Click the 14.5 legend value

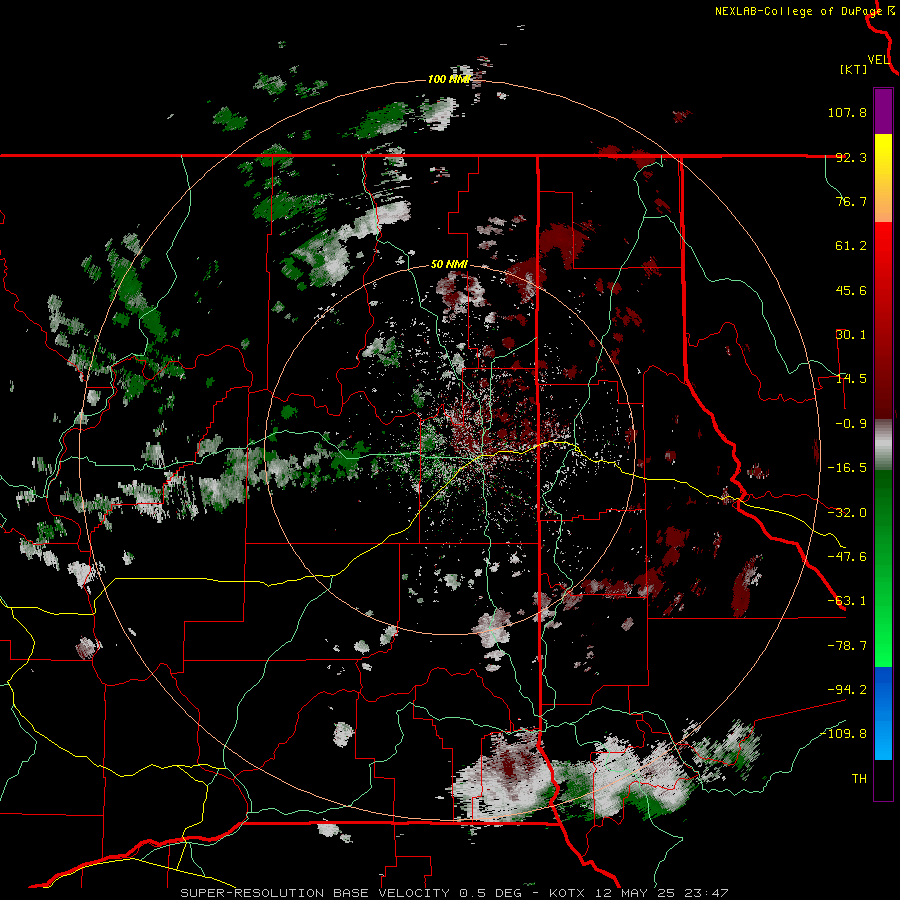click(x=851, y=379)
